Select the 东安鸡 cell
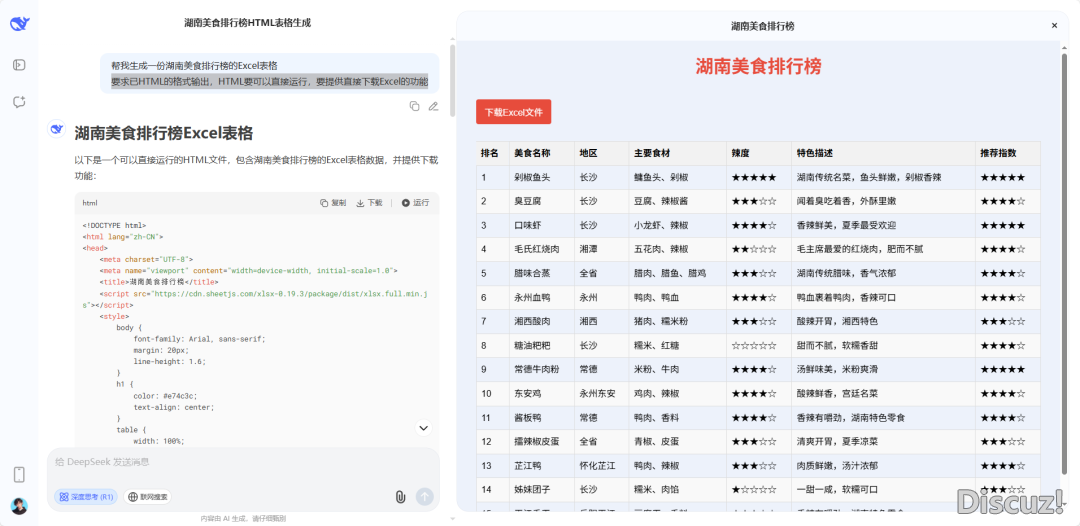The width and height of the screenshot is (1080, 526). [541, 394]
